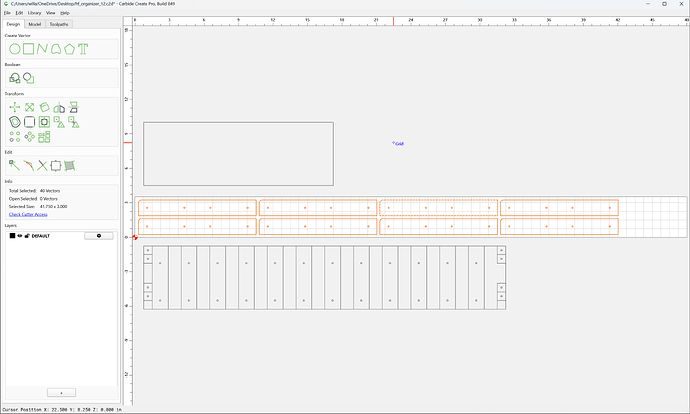Toggle the lock on DEFAULT layer
The image size is (690, 414).
point(27,236)
